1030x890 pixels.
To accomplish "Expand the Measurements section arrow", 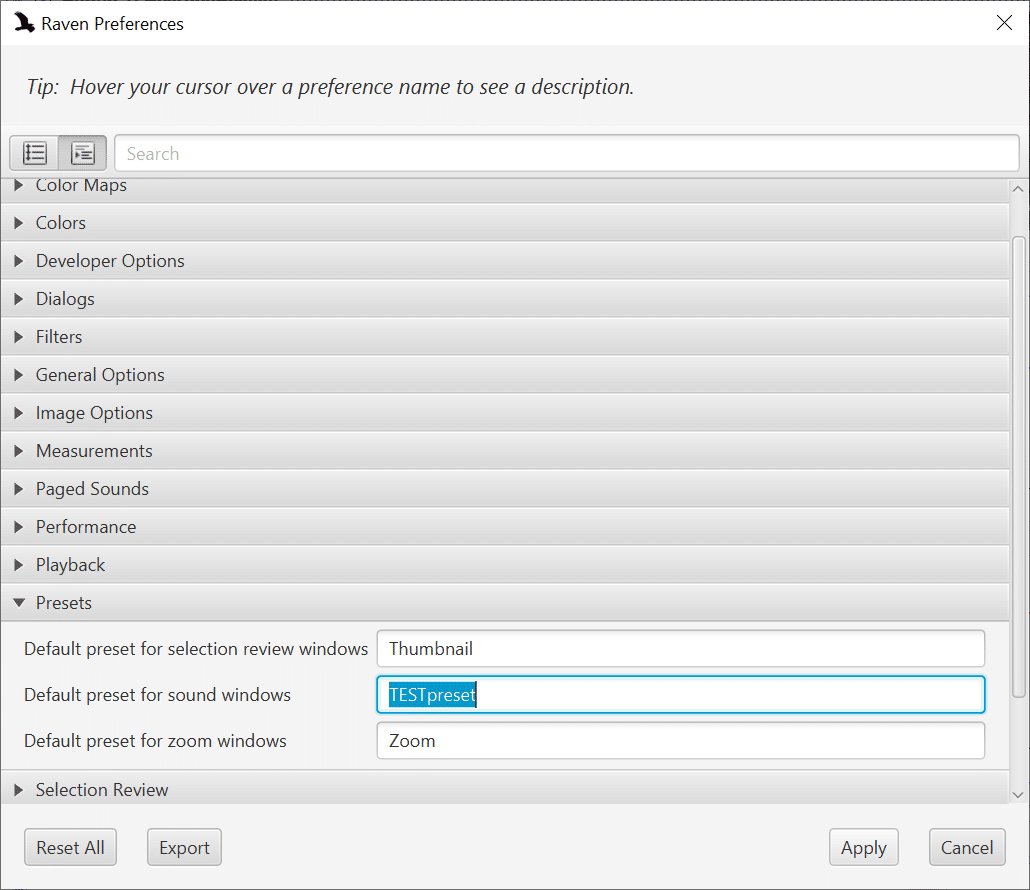I will point(18,451).
